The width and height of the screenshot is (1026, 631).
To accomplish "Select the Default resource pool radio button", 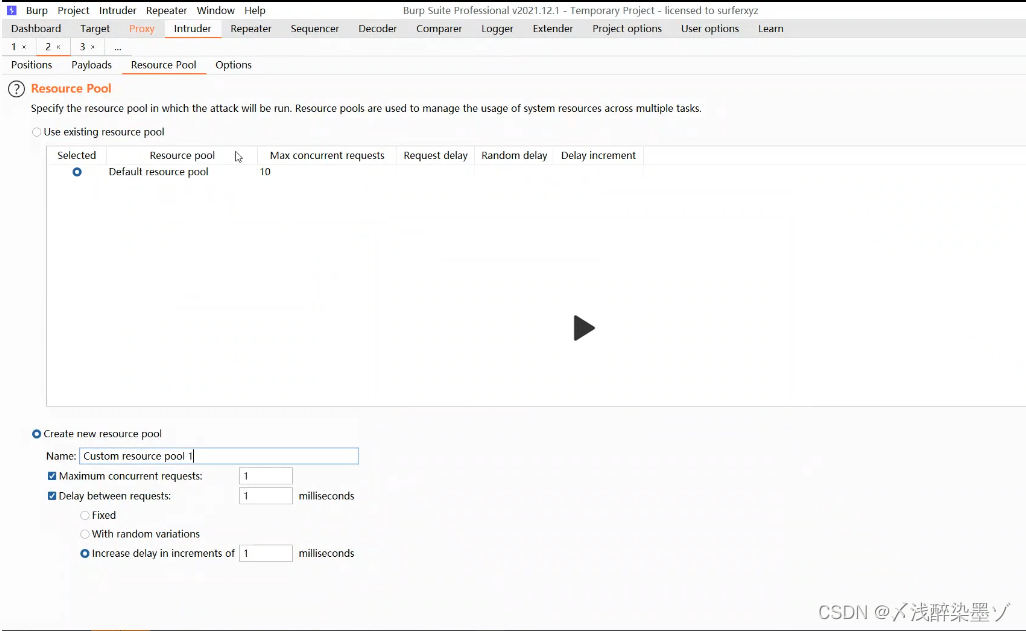I will tap(77, 172).
